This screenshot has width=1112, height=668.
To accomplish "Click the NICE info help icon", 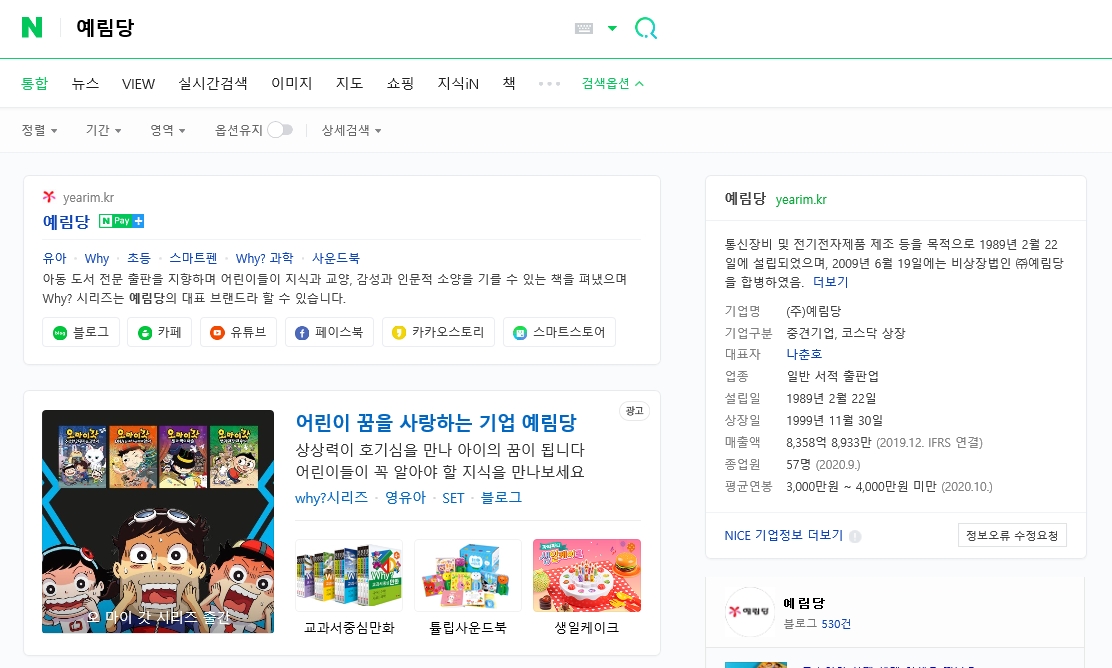I will click(855, 536).
